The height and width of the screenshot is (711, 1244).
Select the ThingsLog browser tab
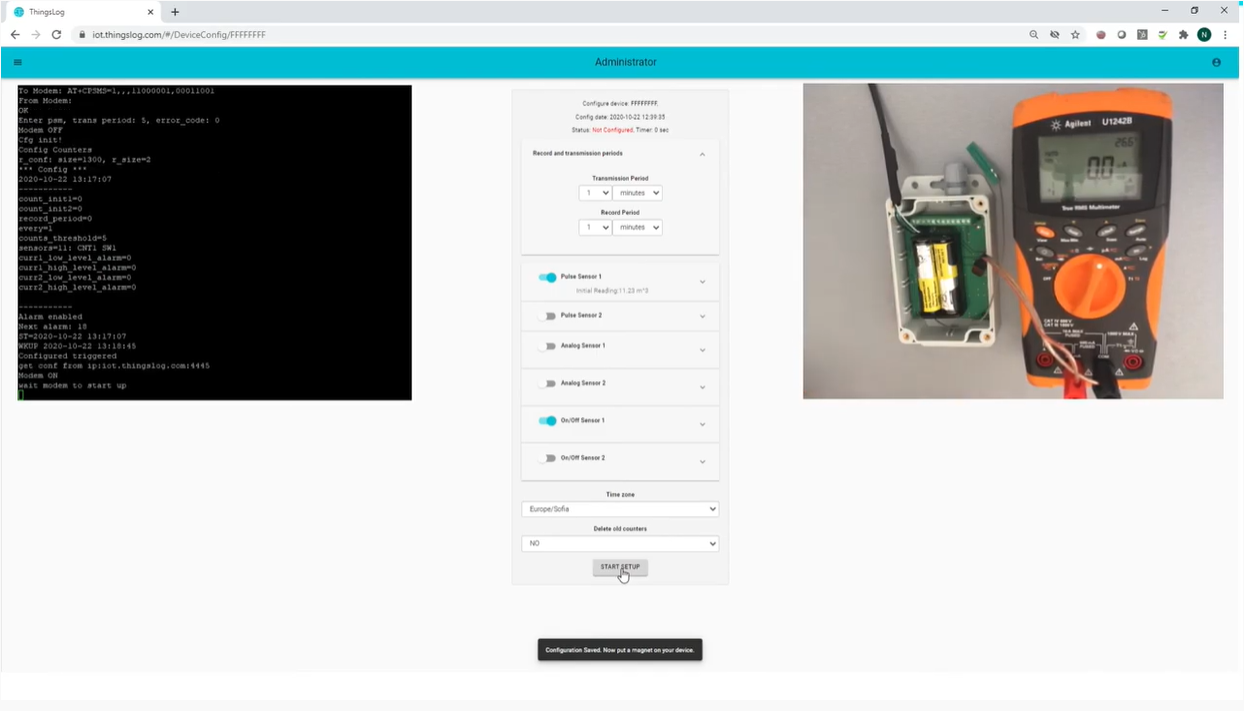click(80, 12)
